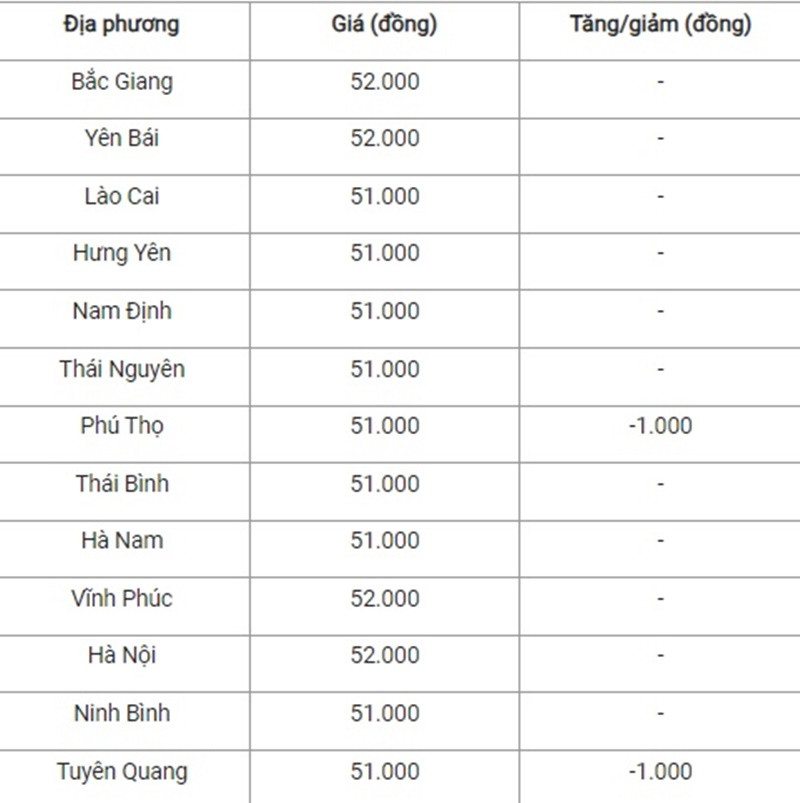The image size is (800, 803).
Task: Select the Hà Nội location cell
Action: 122,656
